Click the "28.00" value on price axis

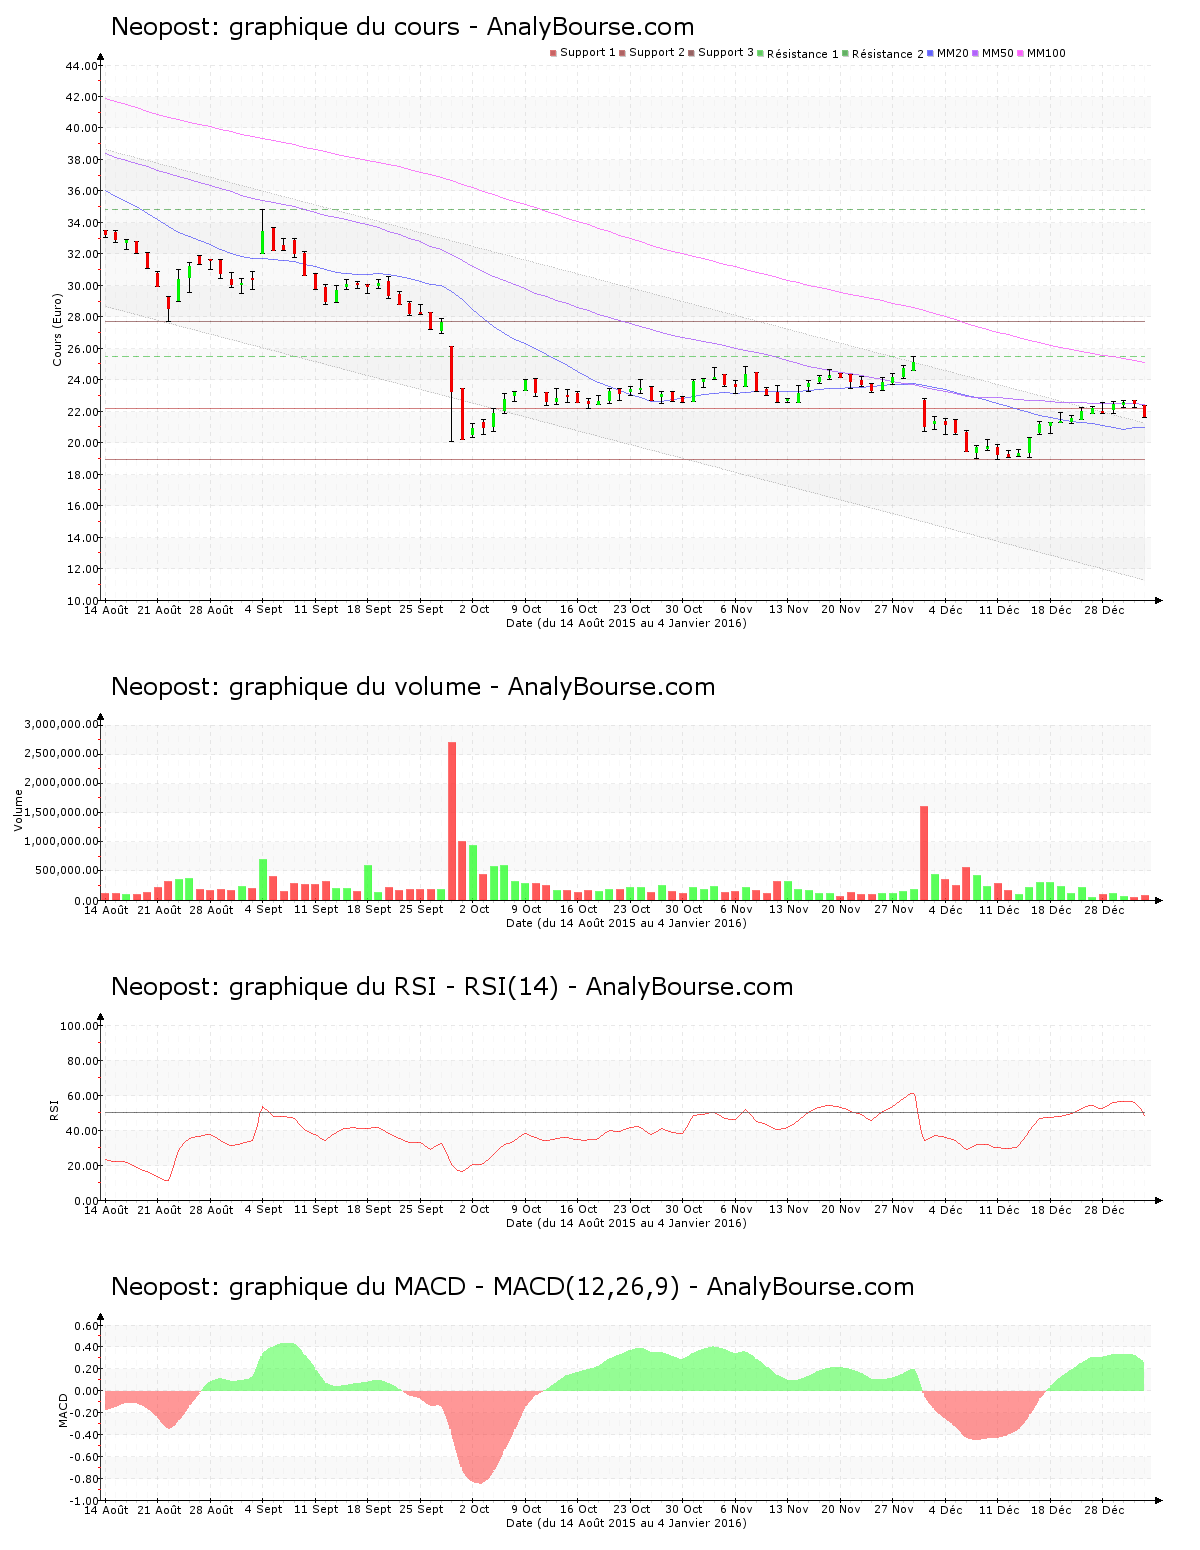81,317
